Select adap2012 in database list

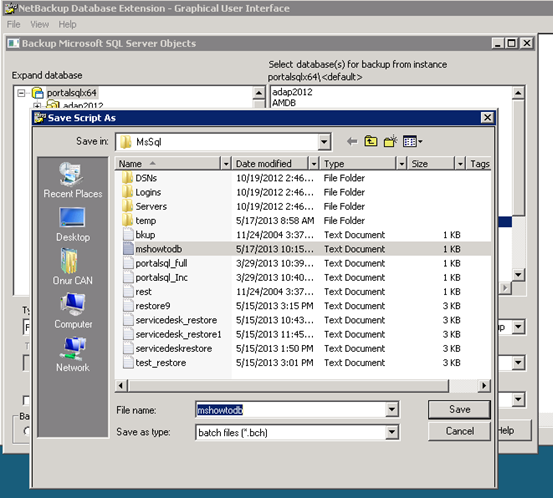click(x=292, y=92)
